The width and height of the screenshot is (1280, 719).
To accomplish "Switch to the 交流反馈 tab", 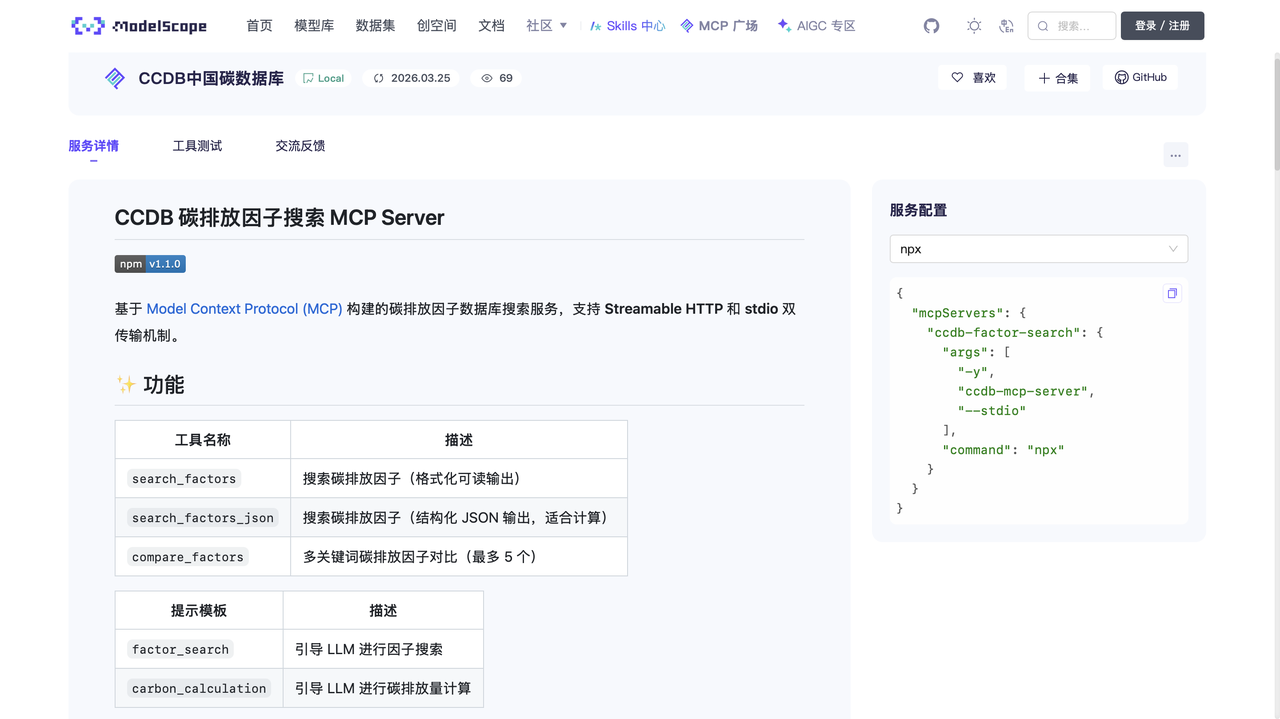I will pyautogui.click(x=300, y=146).
